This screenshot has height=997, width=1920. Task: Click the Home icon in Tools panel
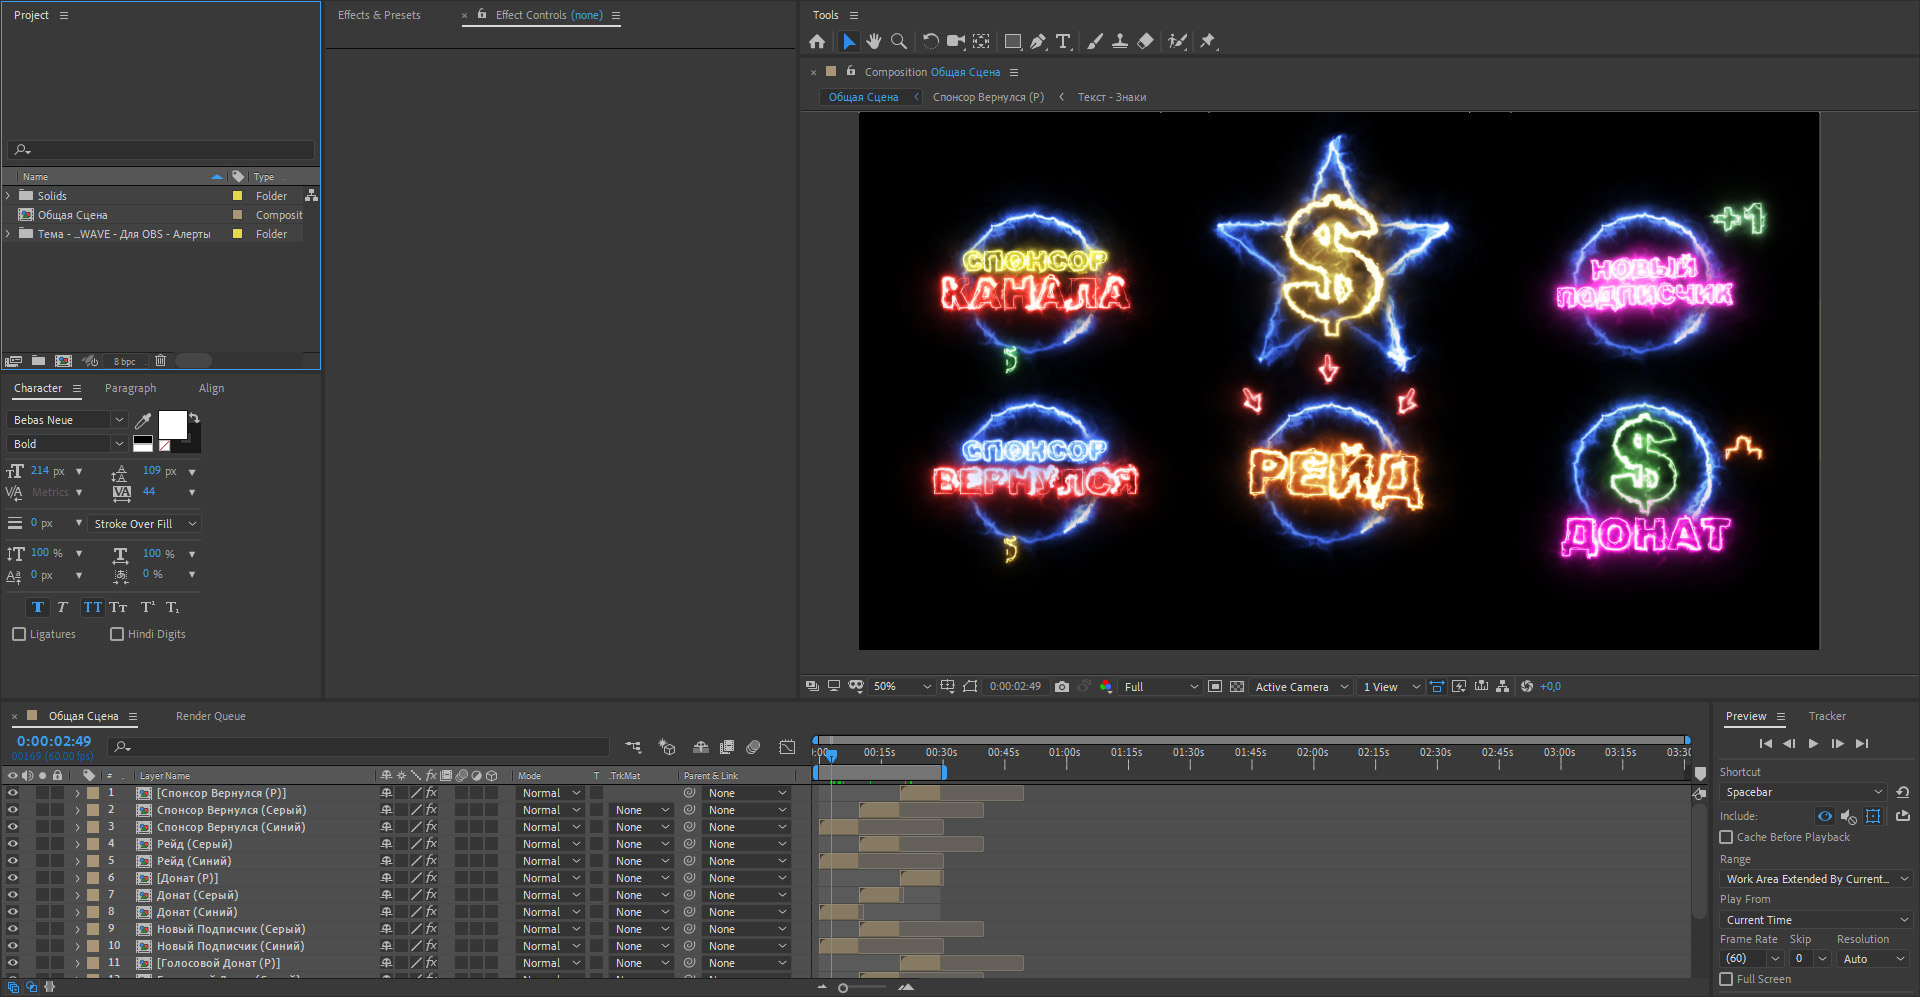pyautogui.click(x=817, y=41)
